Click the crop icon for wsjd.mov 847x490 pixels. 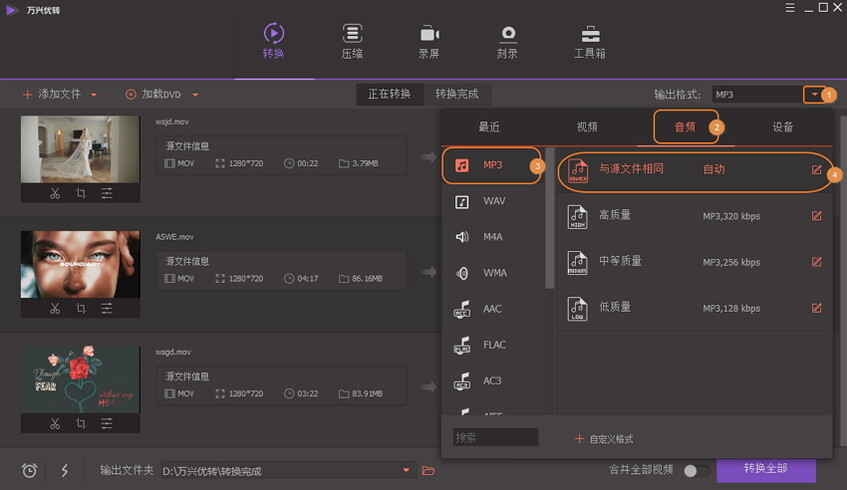pos(81,193)
